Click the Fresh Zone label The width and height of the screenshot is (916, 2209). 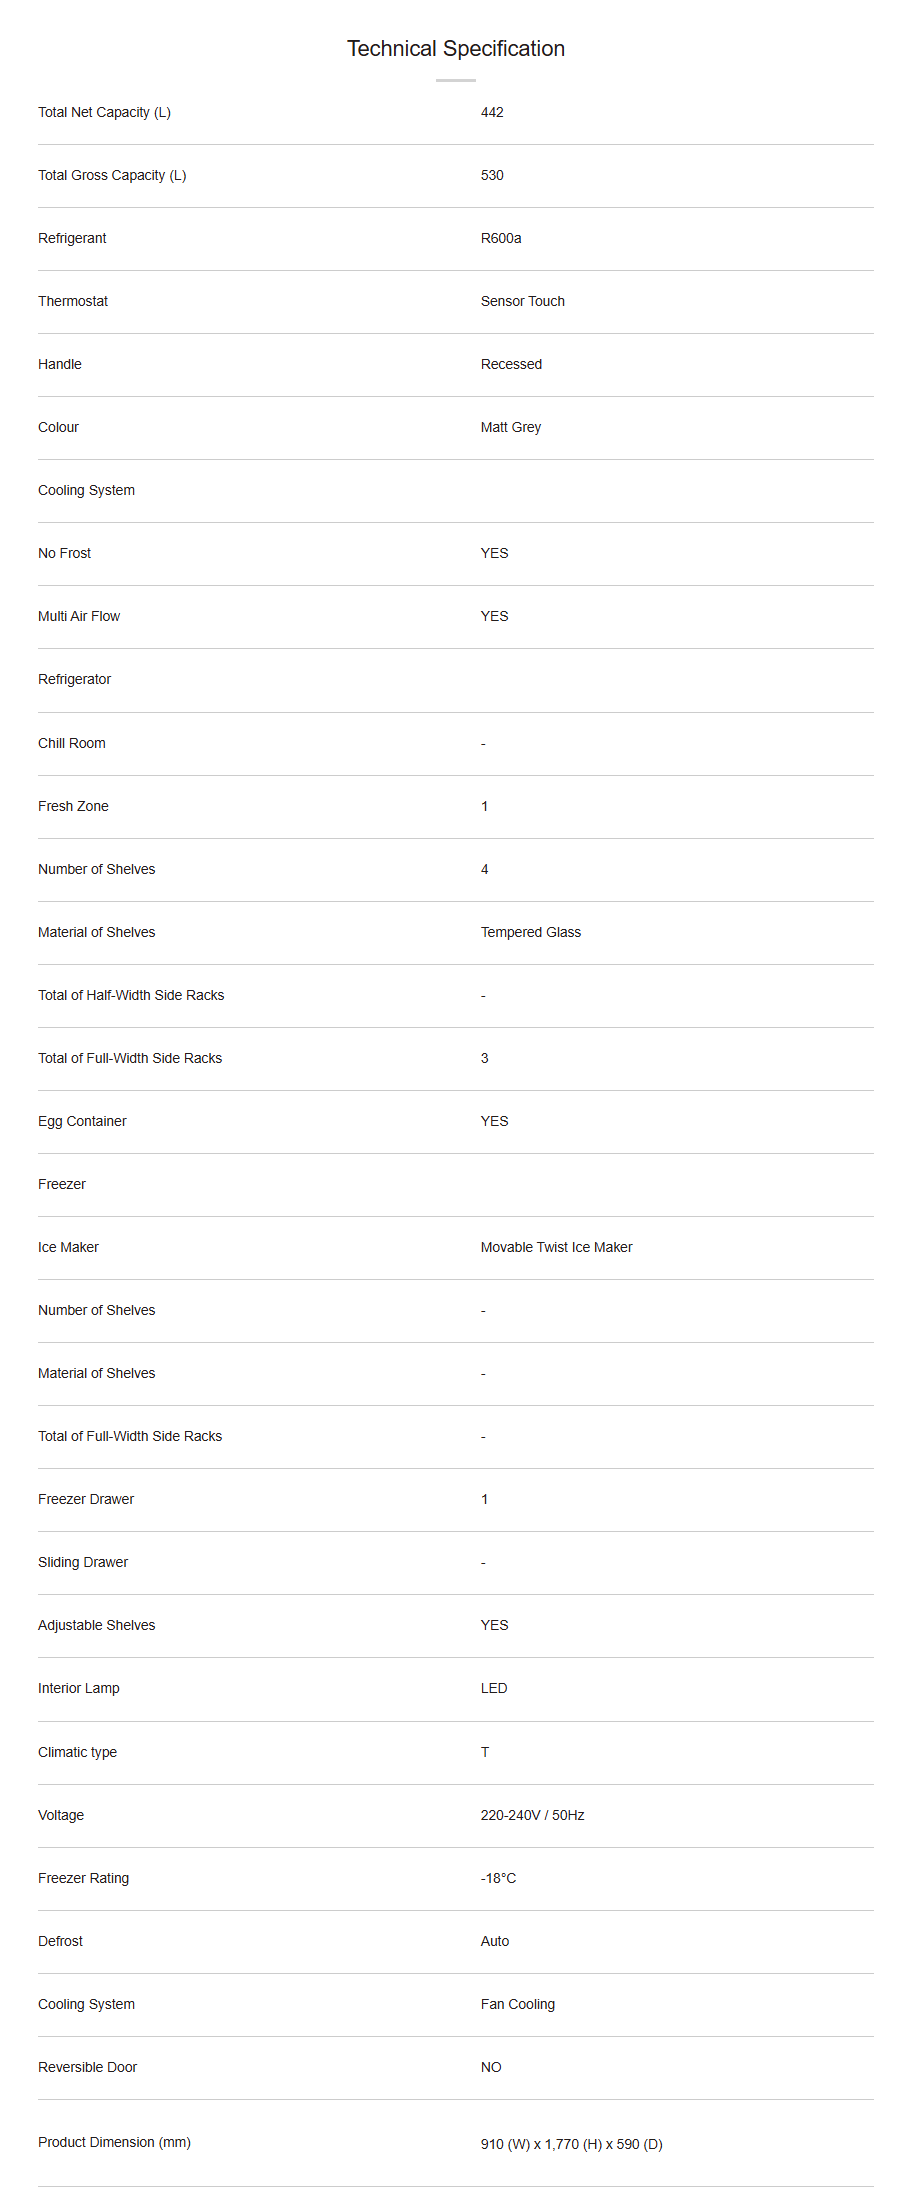pos(73,806)
